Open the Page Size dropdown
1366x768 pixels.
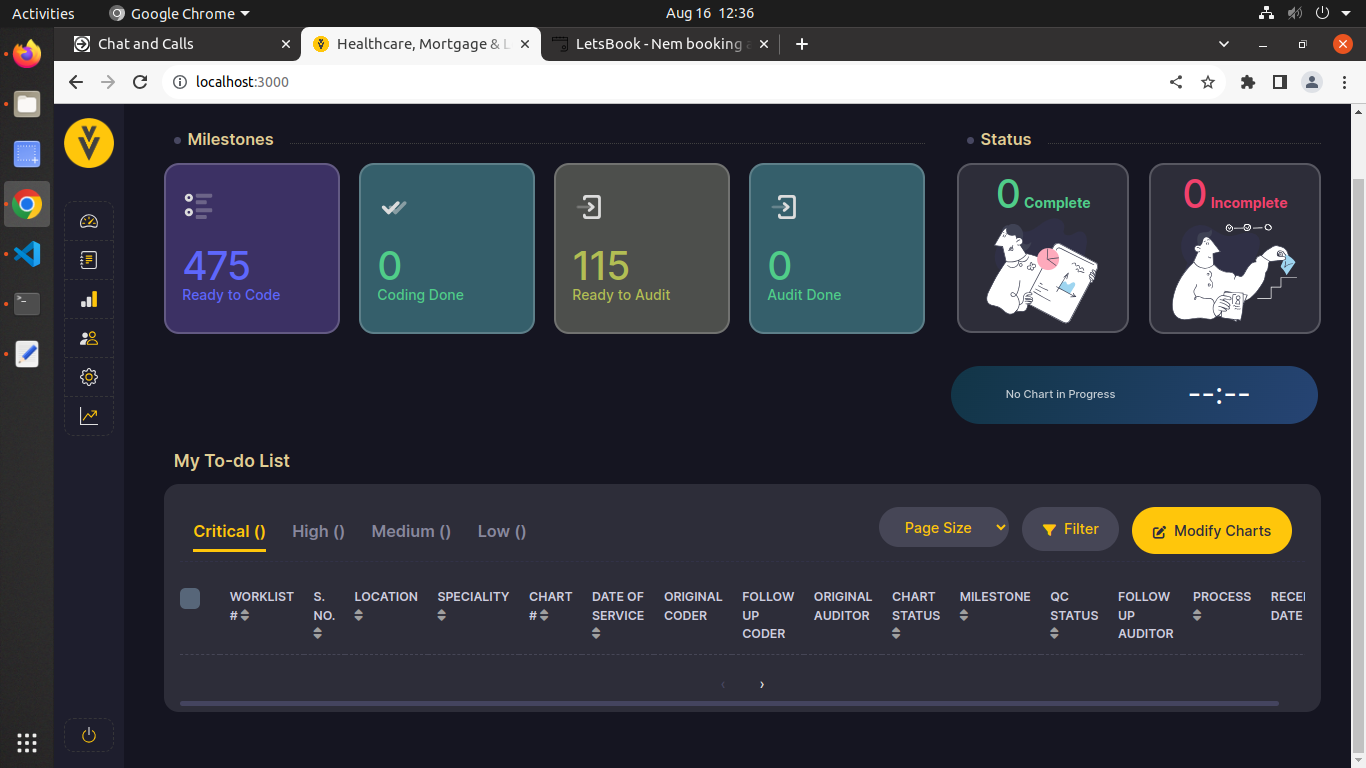pyautogui.click(x=943, y=528)
